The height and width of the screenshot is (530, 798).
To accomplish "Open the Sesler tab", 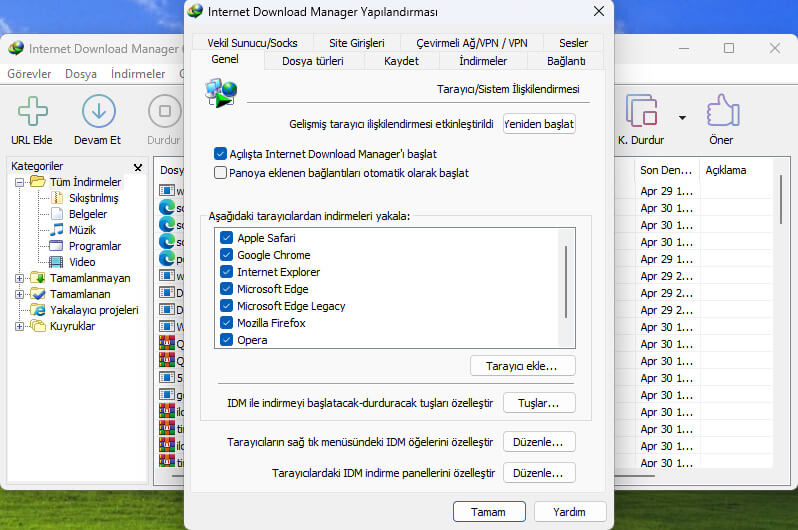I will (x=573, y=43).
